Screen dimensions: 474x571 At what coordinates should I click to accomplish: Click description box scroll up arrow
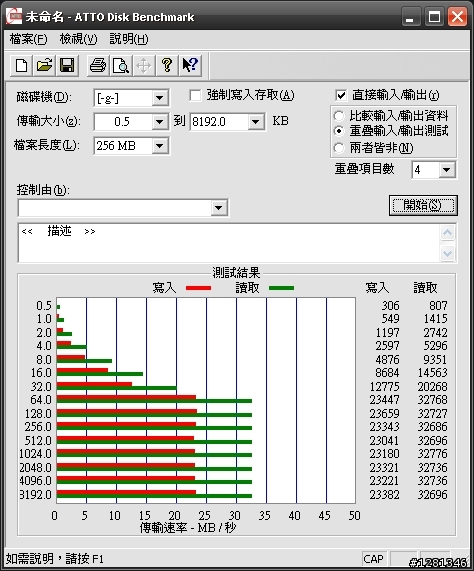coord(447,233)
